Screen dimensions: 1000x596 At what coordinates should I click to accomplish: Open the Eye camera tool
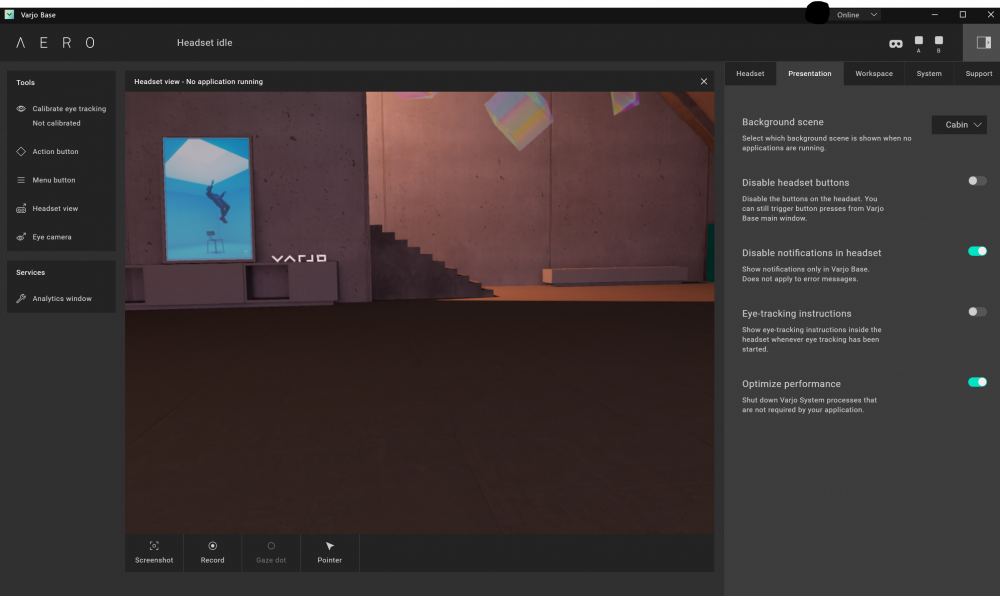(x=51, y=237)
